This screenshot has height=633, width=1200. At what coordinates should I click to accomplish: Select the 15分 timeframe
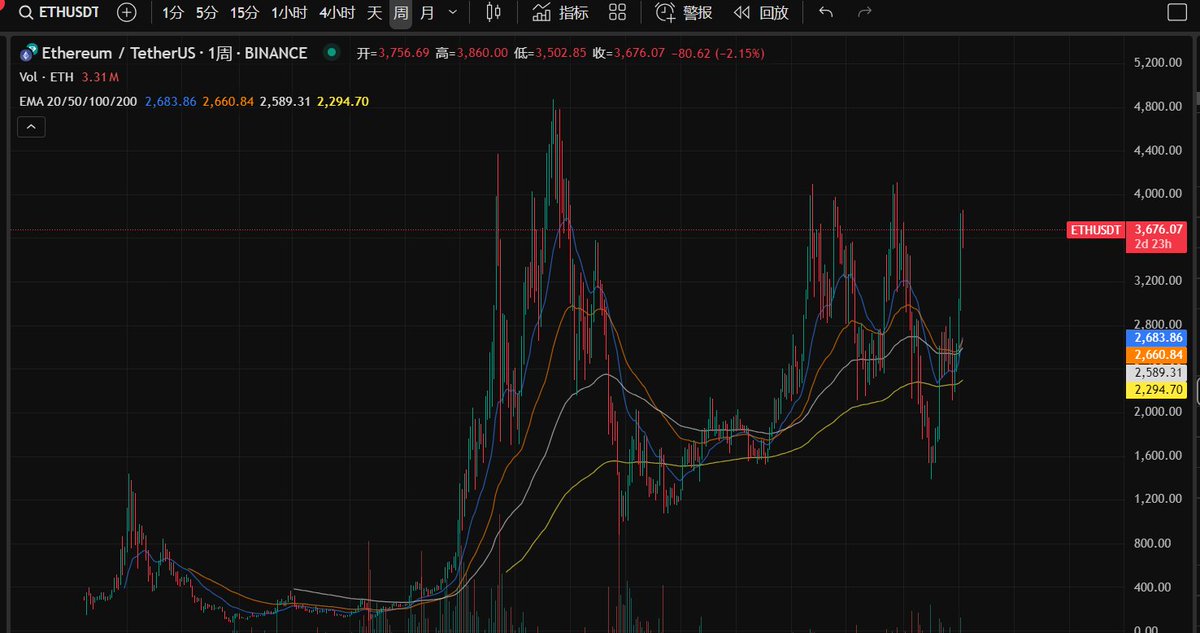click(243, 13)
